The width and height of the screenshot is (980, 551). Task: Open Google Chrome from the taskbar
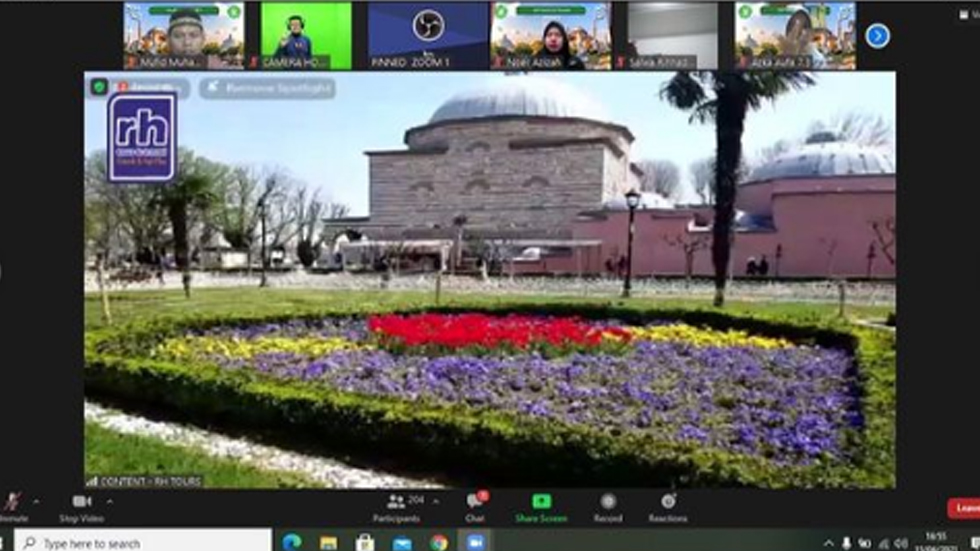438,542
